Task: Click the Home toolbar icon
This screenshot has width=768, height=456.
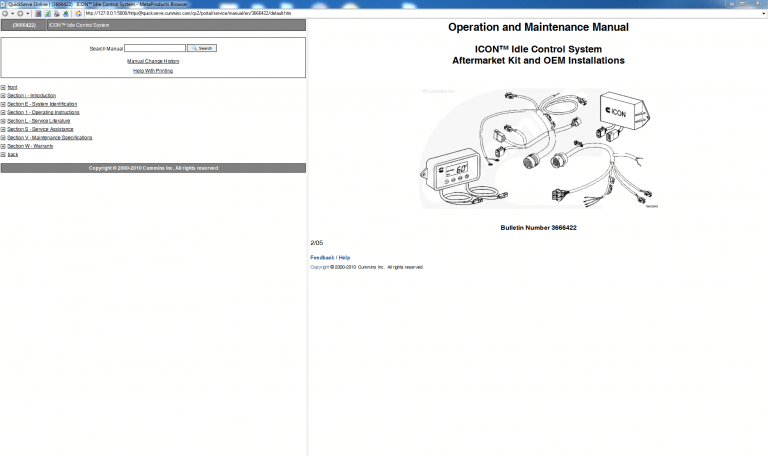Action: 78,14
